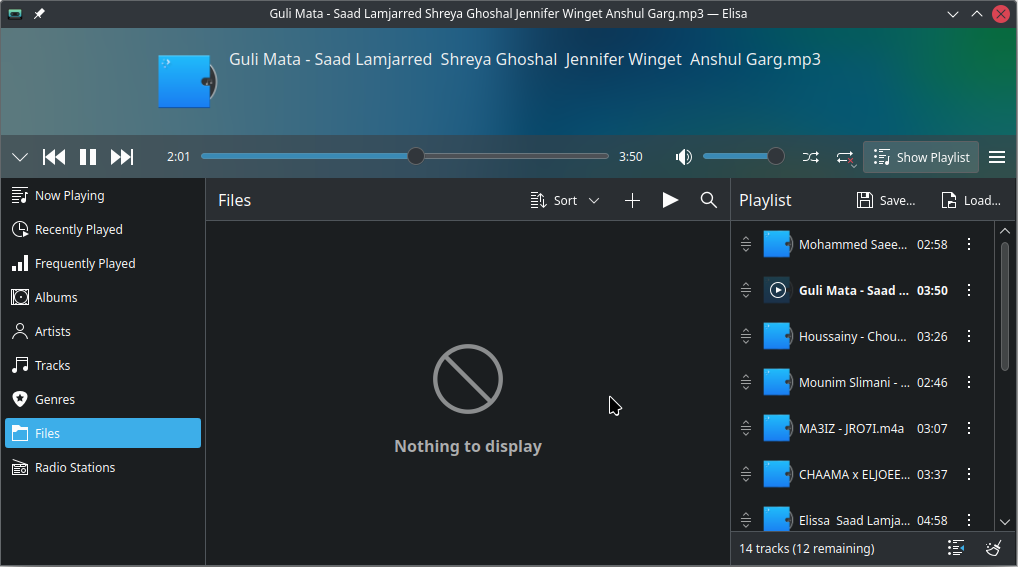This screenshot has height=567, width=1018.
Task: Select MA3IZ - JRO7I.m4a track
Action: [862, 429]
